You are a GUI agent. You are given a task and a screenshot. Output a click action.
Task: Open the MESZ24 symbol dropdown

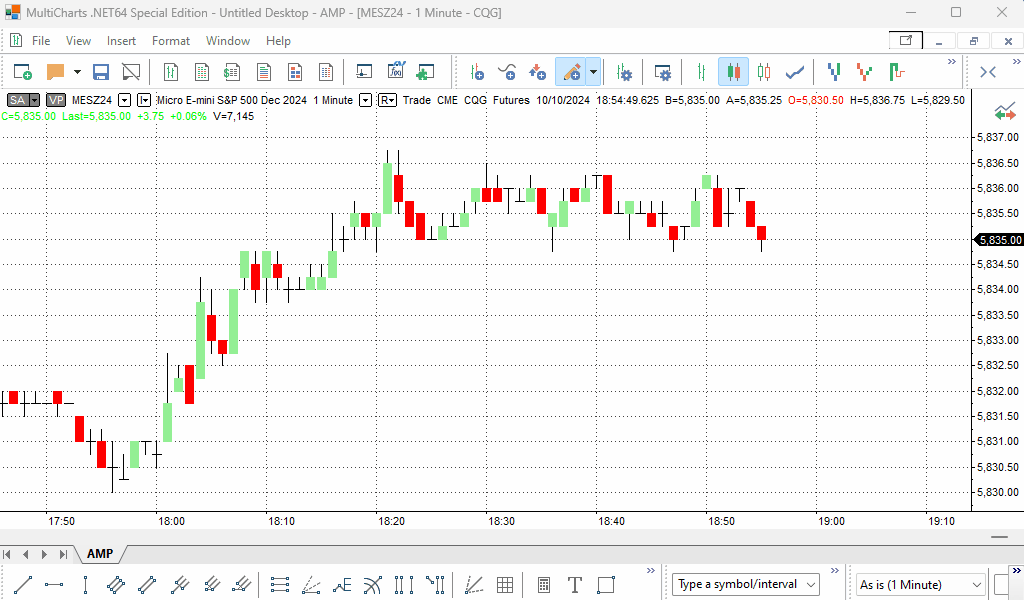click(x=124, y=100)
